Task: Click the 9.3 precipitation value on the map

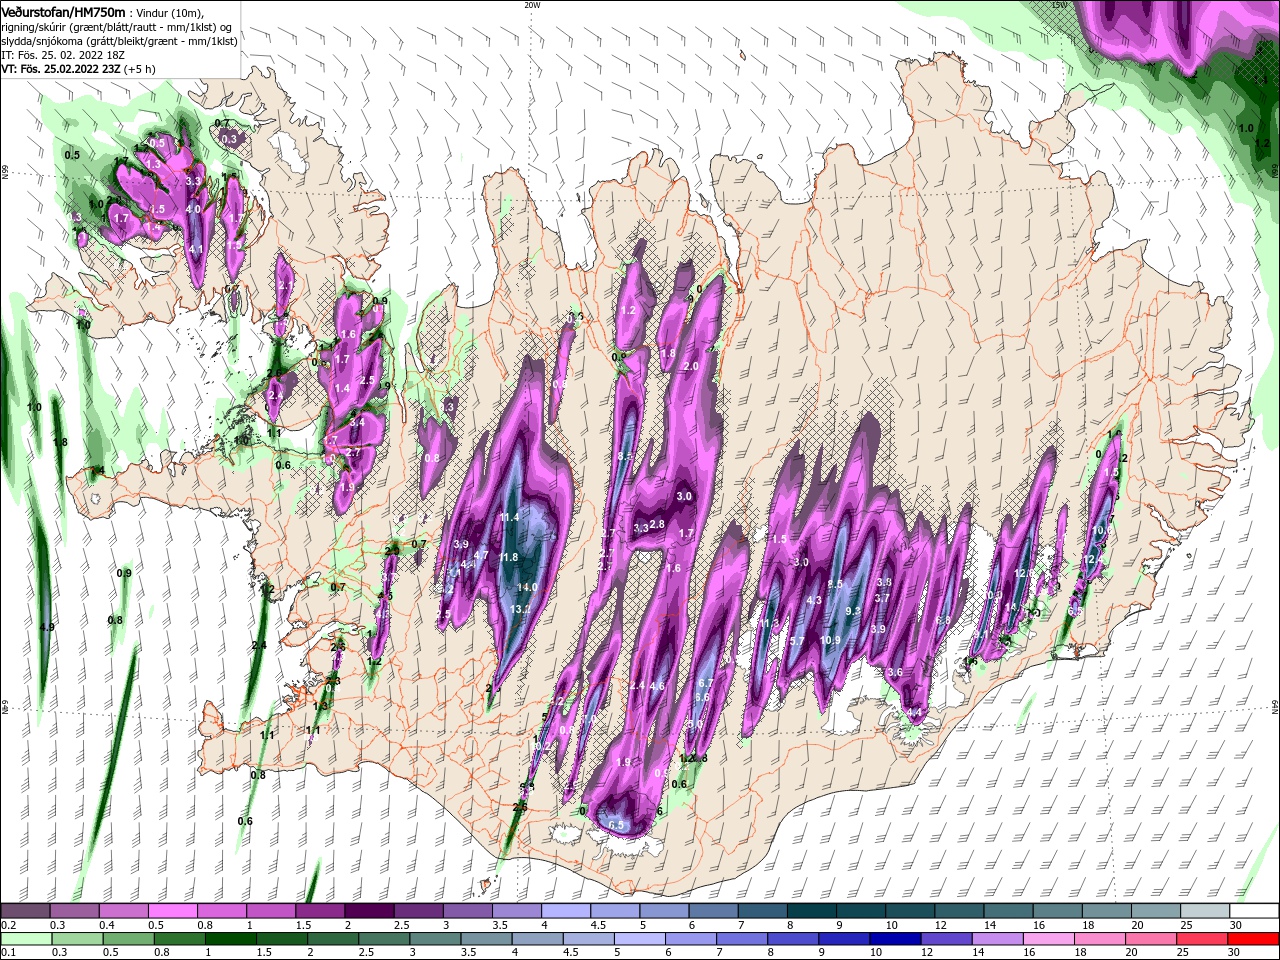Action: [x=853, y=611]
